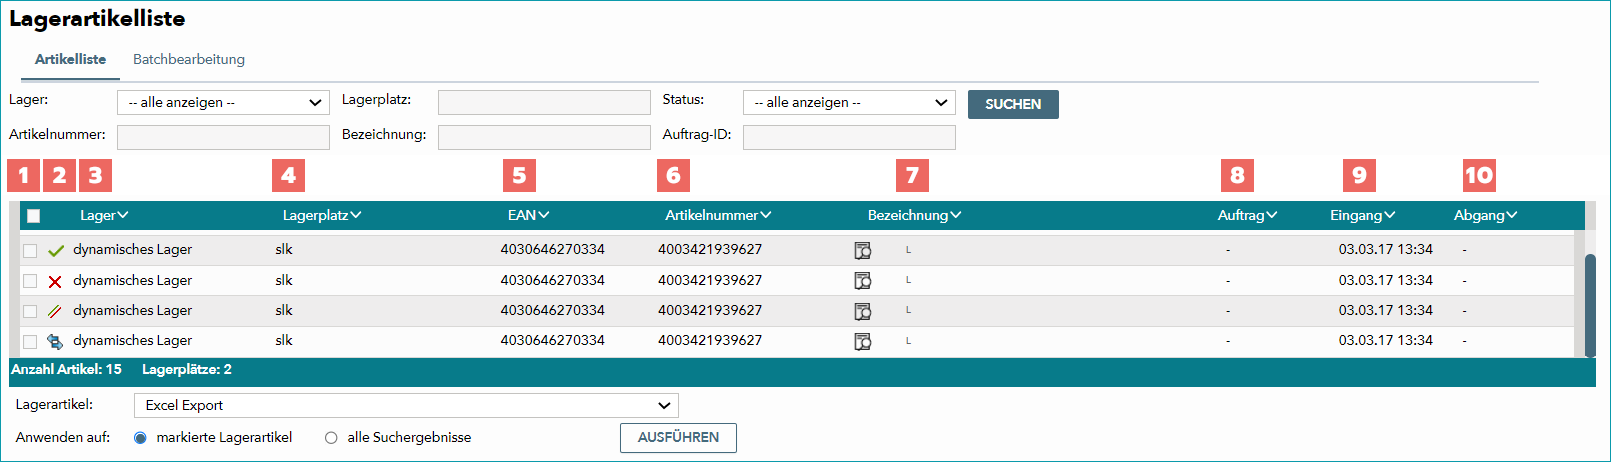The width and height of the screenshot is (1611, 462).
Task: Check the box in the blue arrows row
Action: click(30, 342)
